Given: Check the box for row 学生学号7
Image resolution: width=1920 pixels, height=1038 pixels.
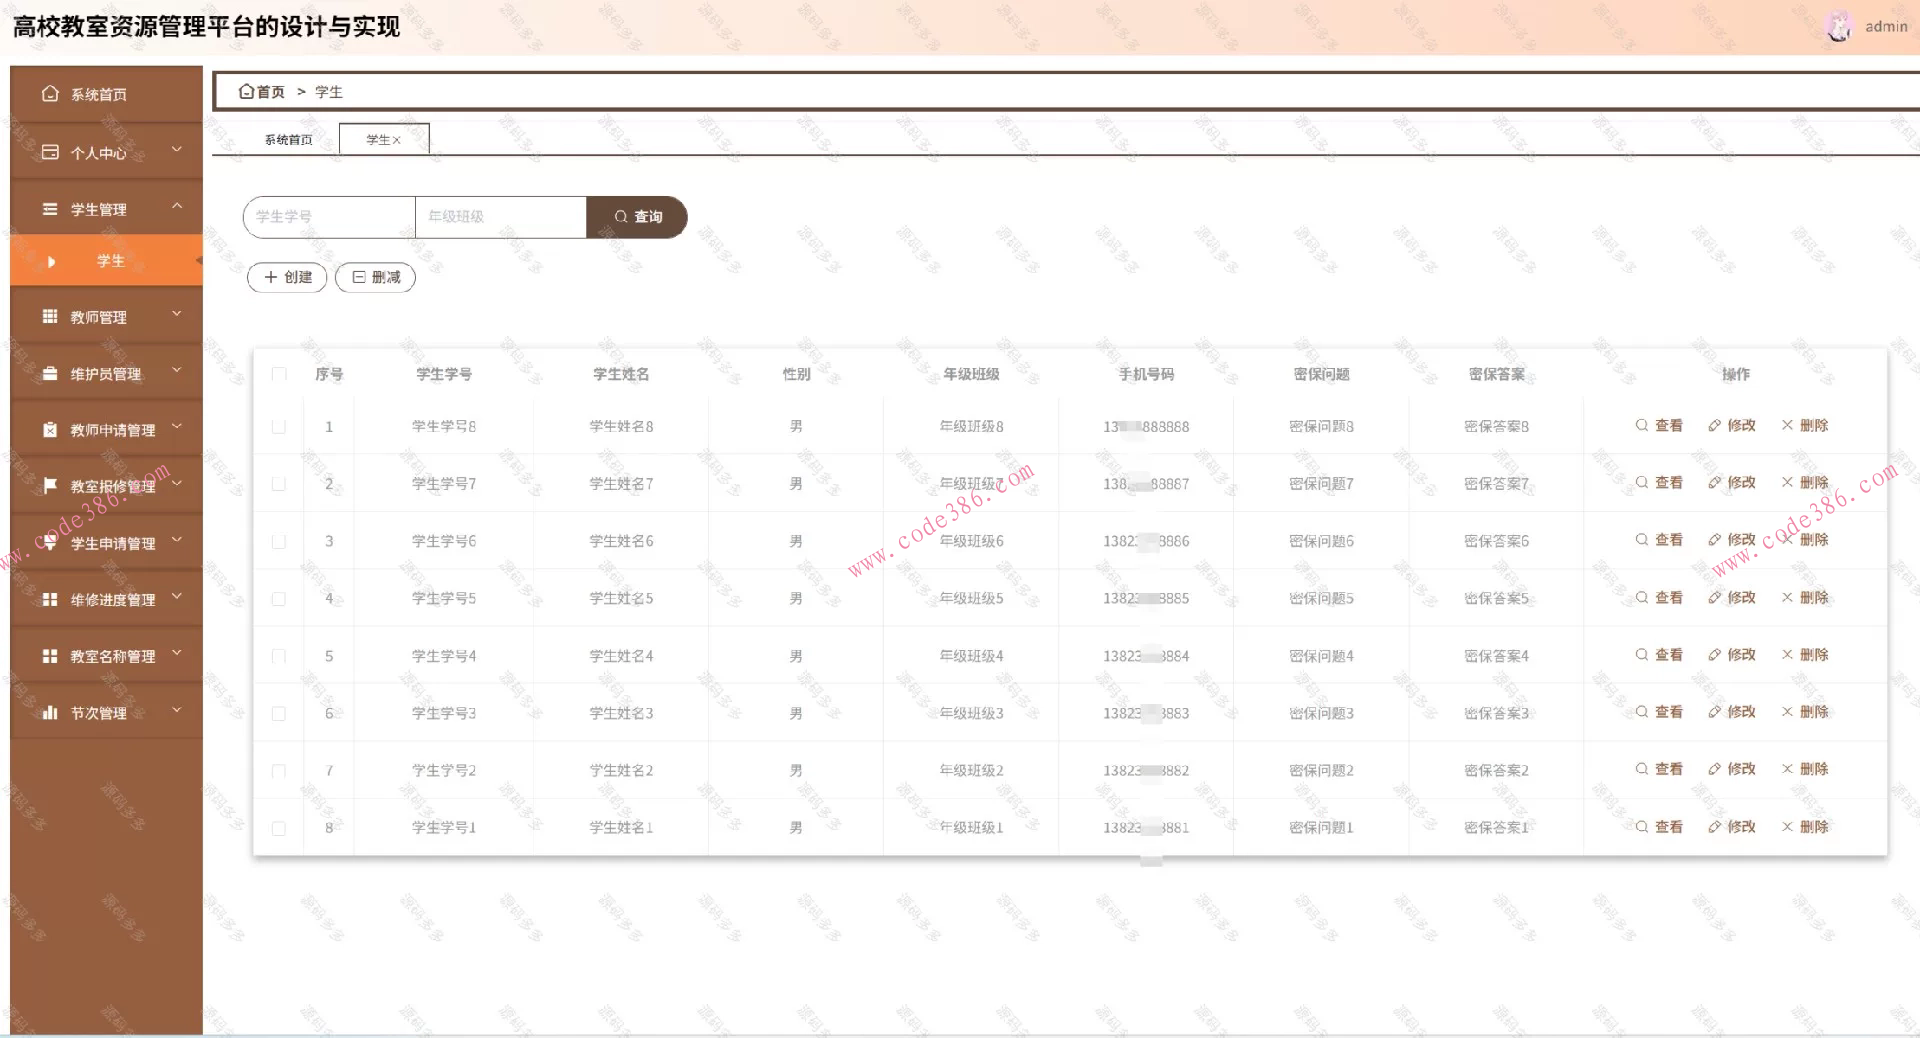Looking at the screenshot, I should pyautogui.click(x=279, y=484).
